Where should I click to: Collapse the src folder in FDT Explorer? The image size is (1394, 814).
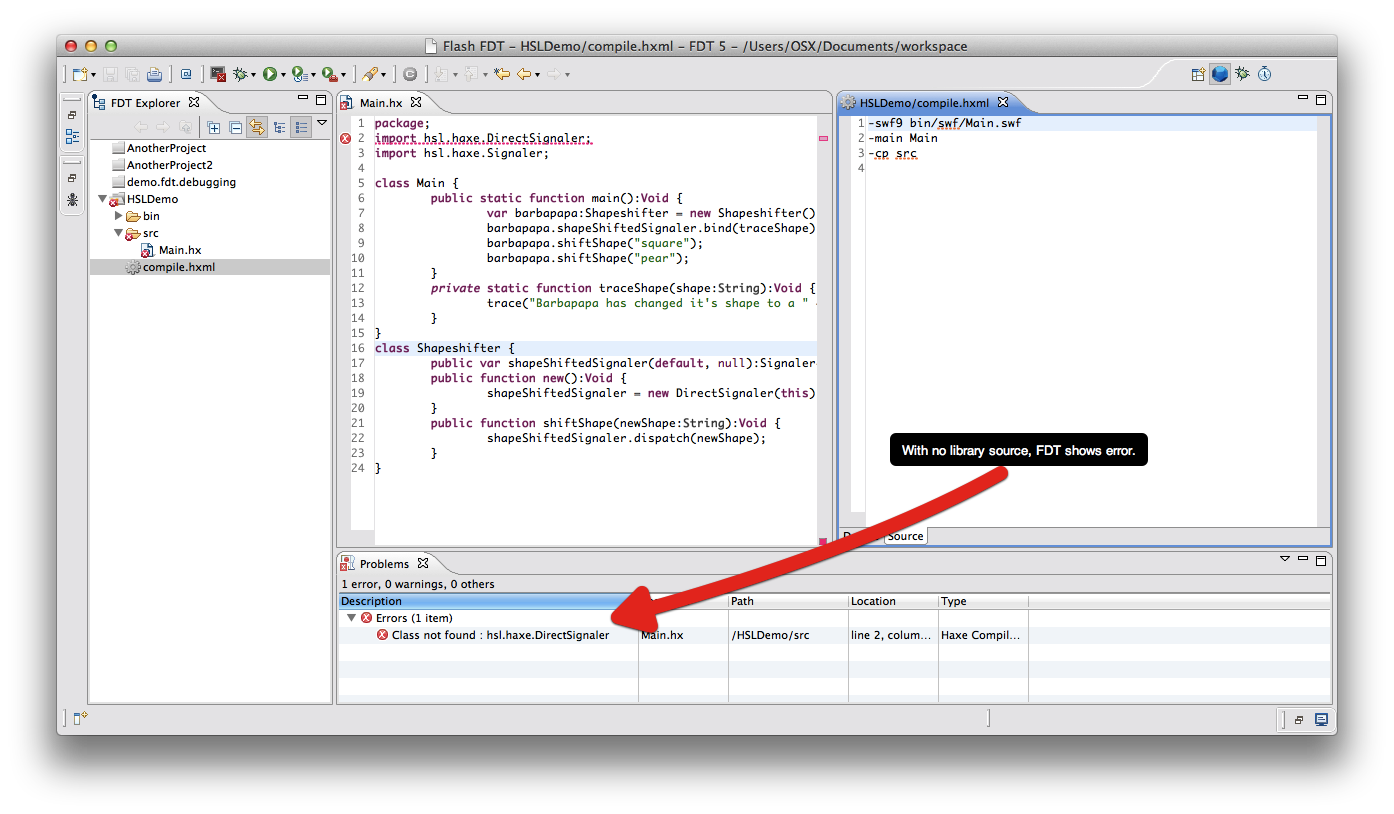pyautogui.click(x=119, y=233)
